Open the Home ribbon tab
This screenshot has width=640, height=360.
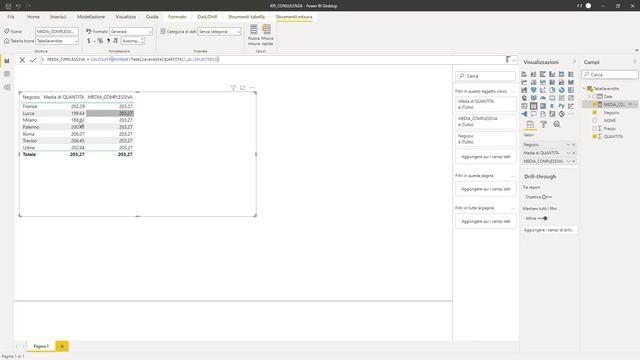pos(33,17)
